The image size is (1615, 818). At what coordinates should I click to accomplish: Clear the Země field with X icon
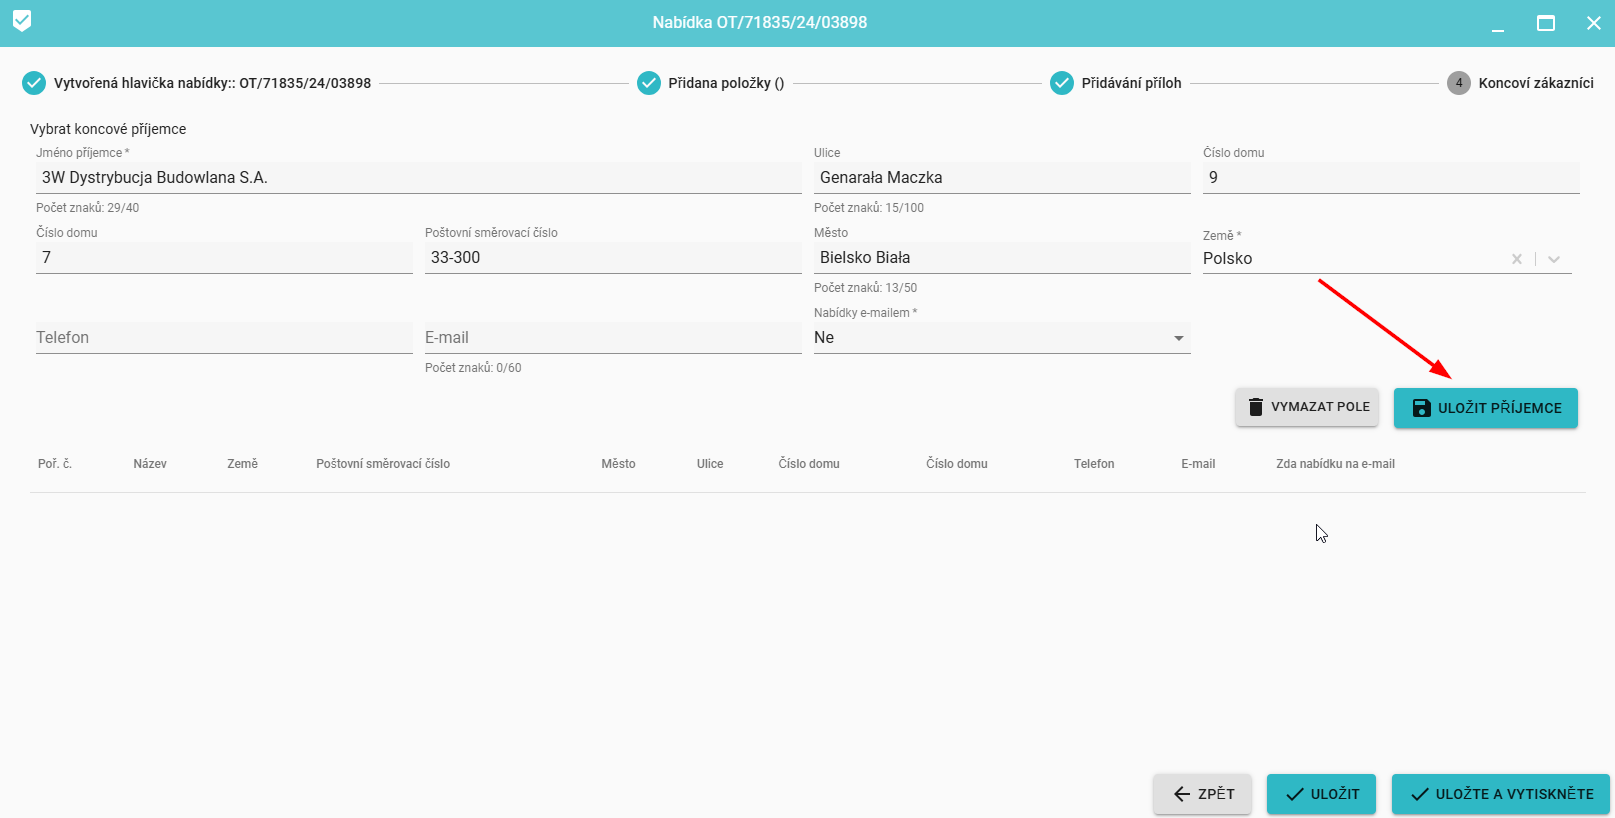[x=1517, y=259]
